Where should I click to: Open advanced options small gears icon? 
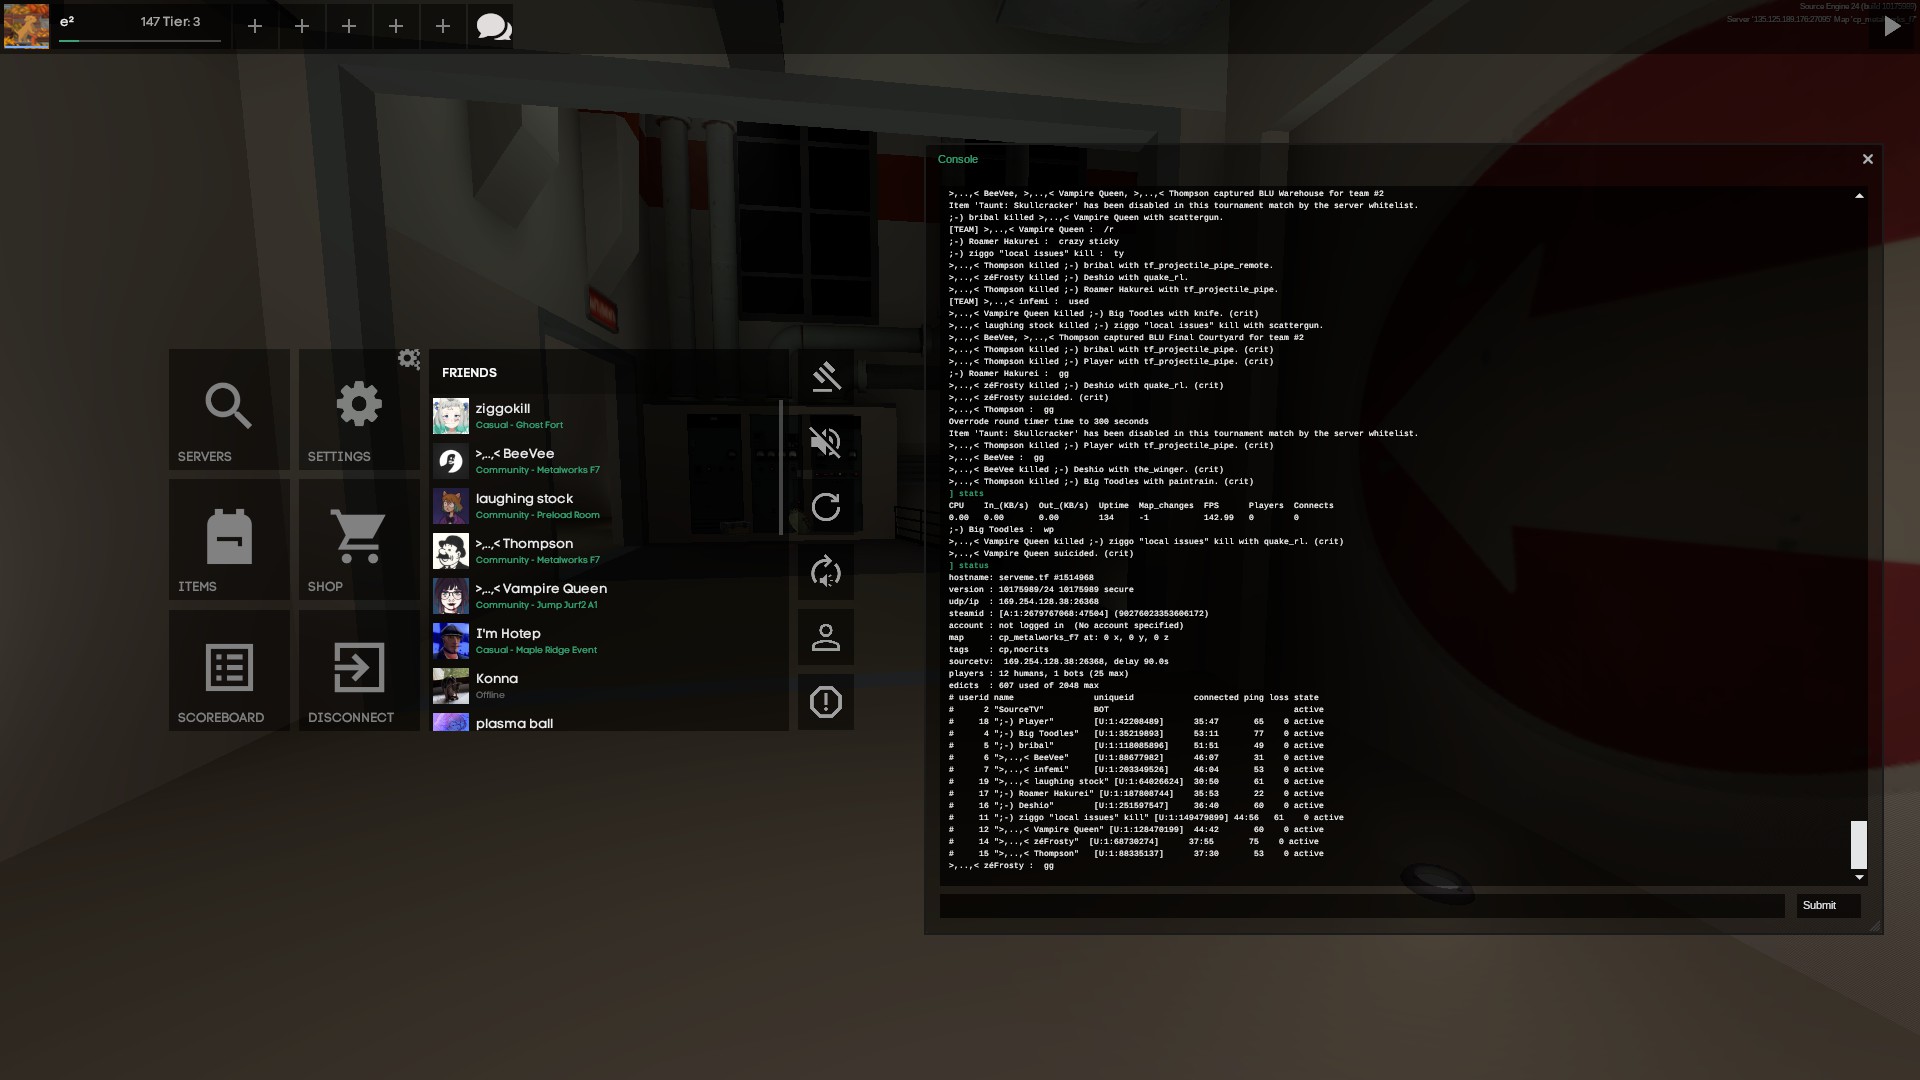click(409, 359)
